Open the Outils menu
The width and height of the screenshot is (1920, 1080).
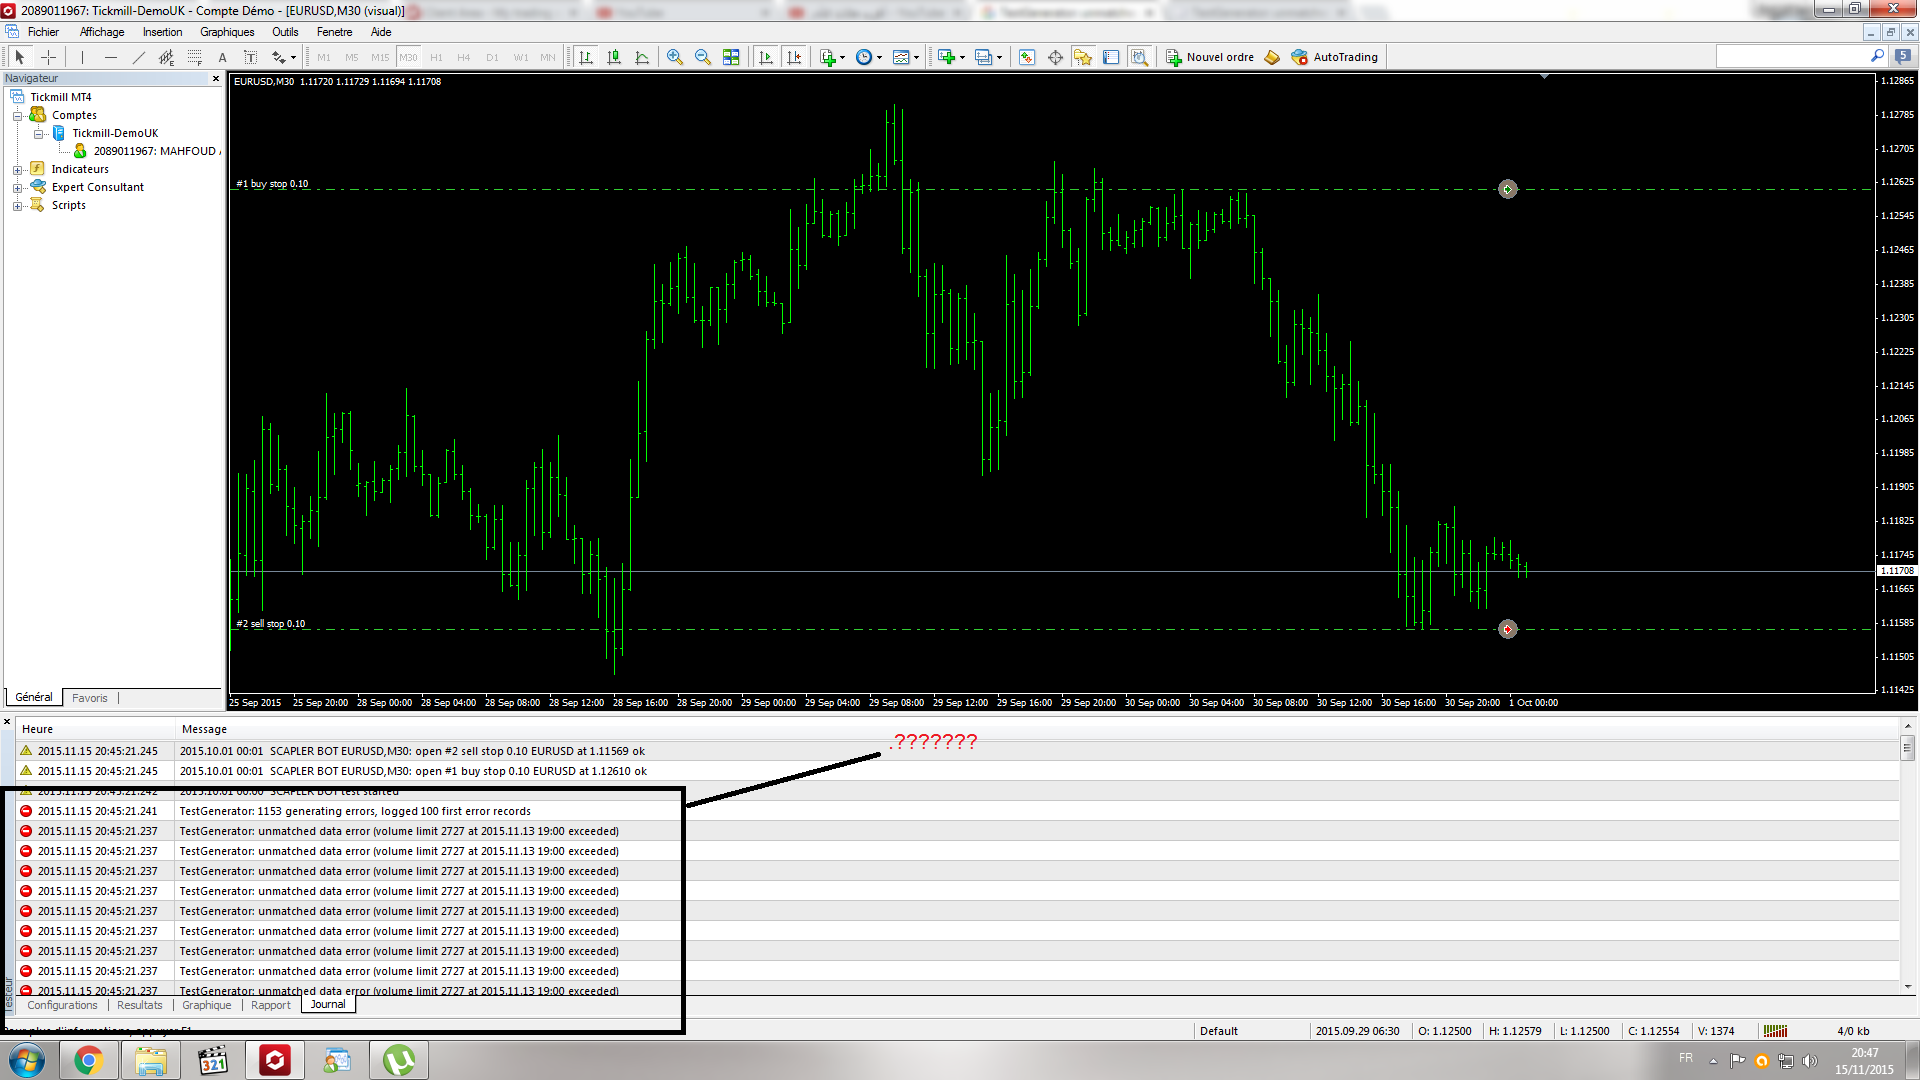(x=285, y=32)
